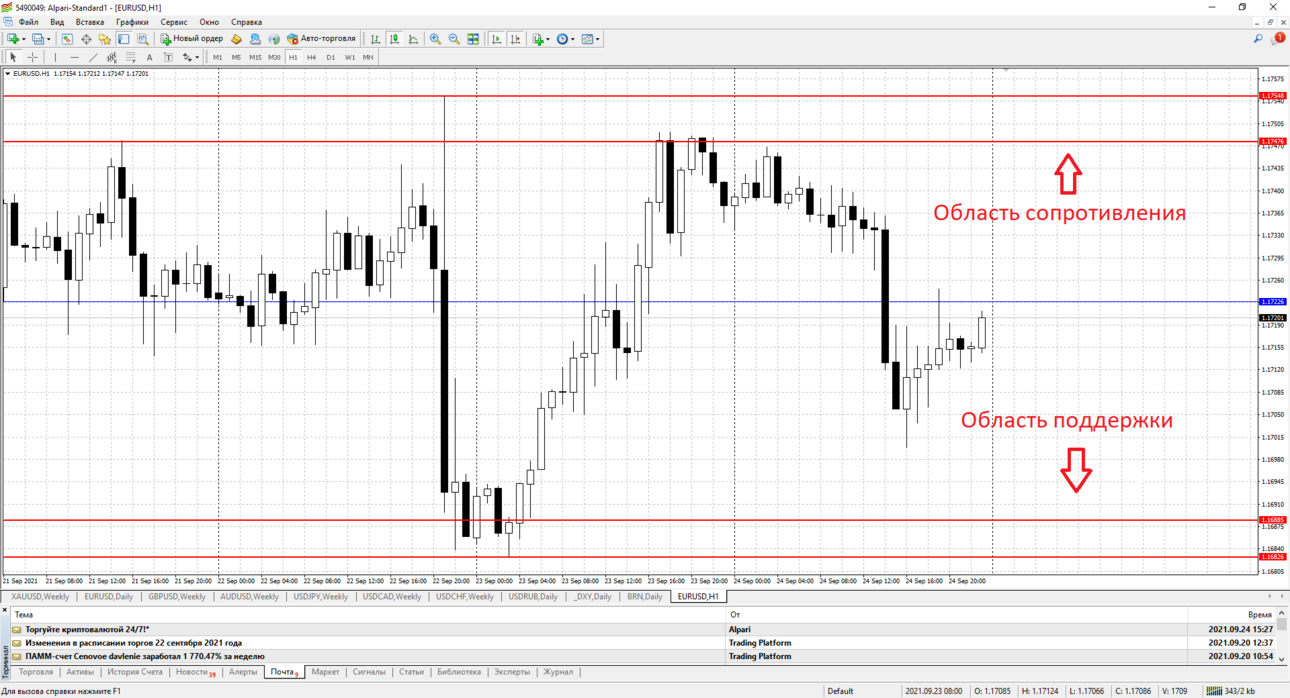
Task: Set timeframe to H4
Action: (312, 57)
